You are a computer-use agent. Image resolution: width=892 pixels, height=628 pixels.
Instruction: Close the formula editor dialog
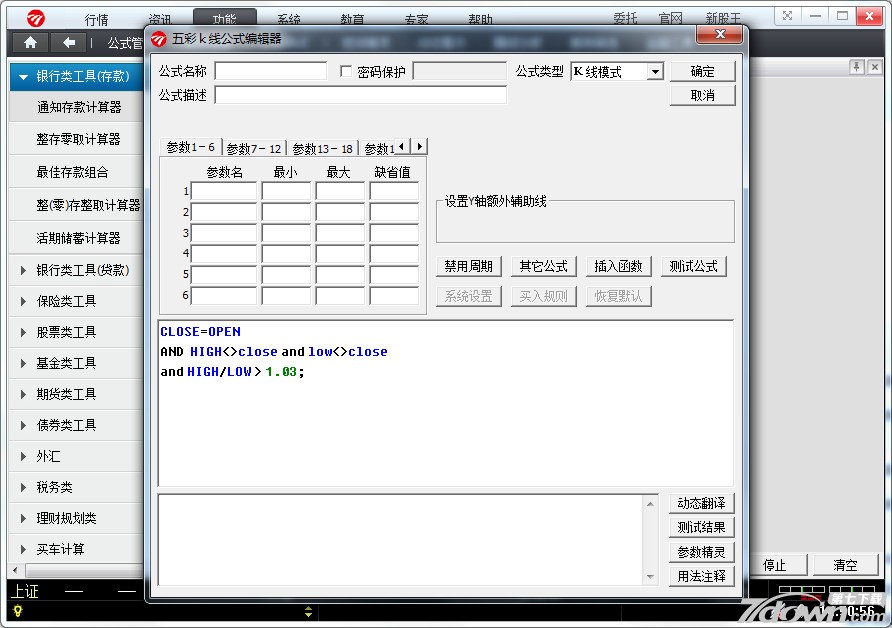[x=720, y=35]
